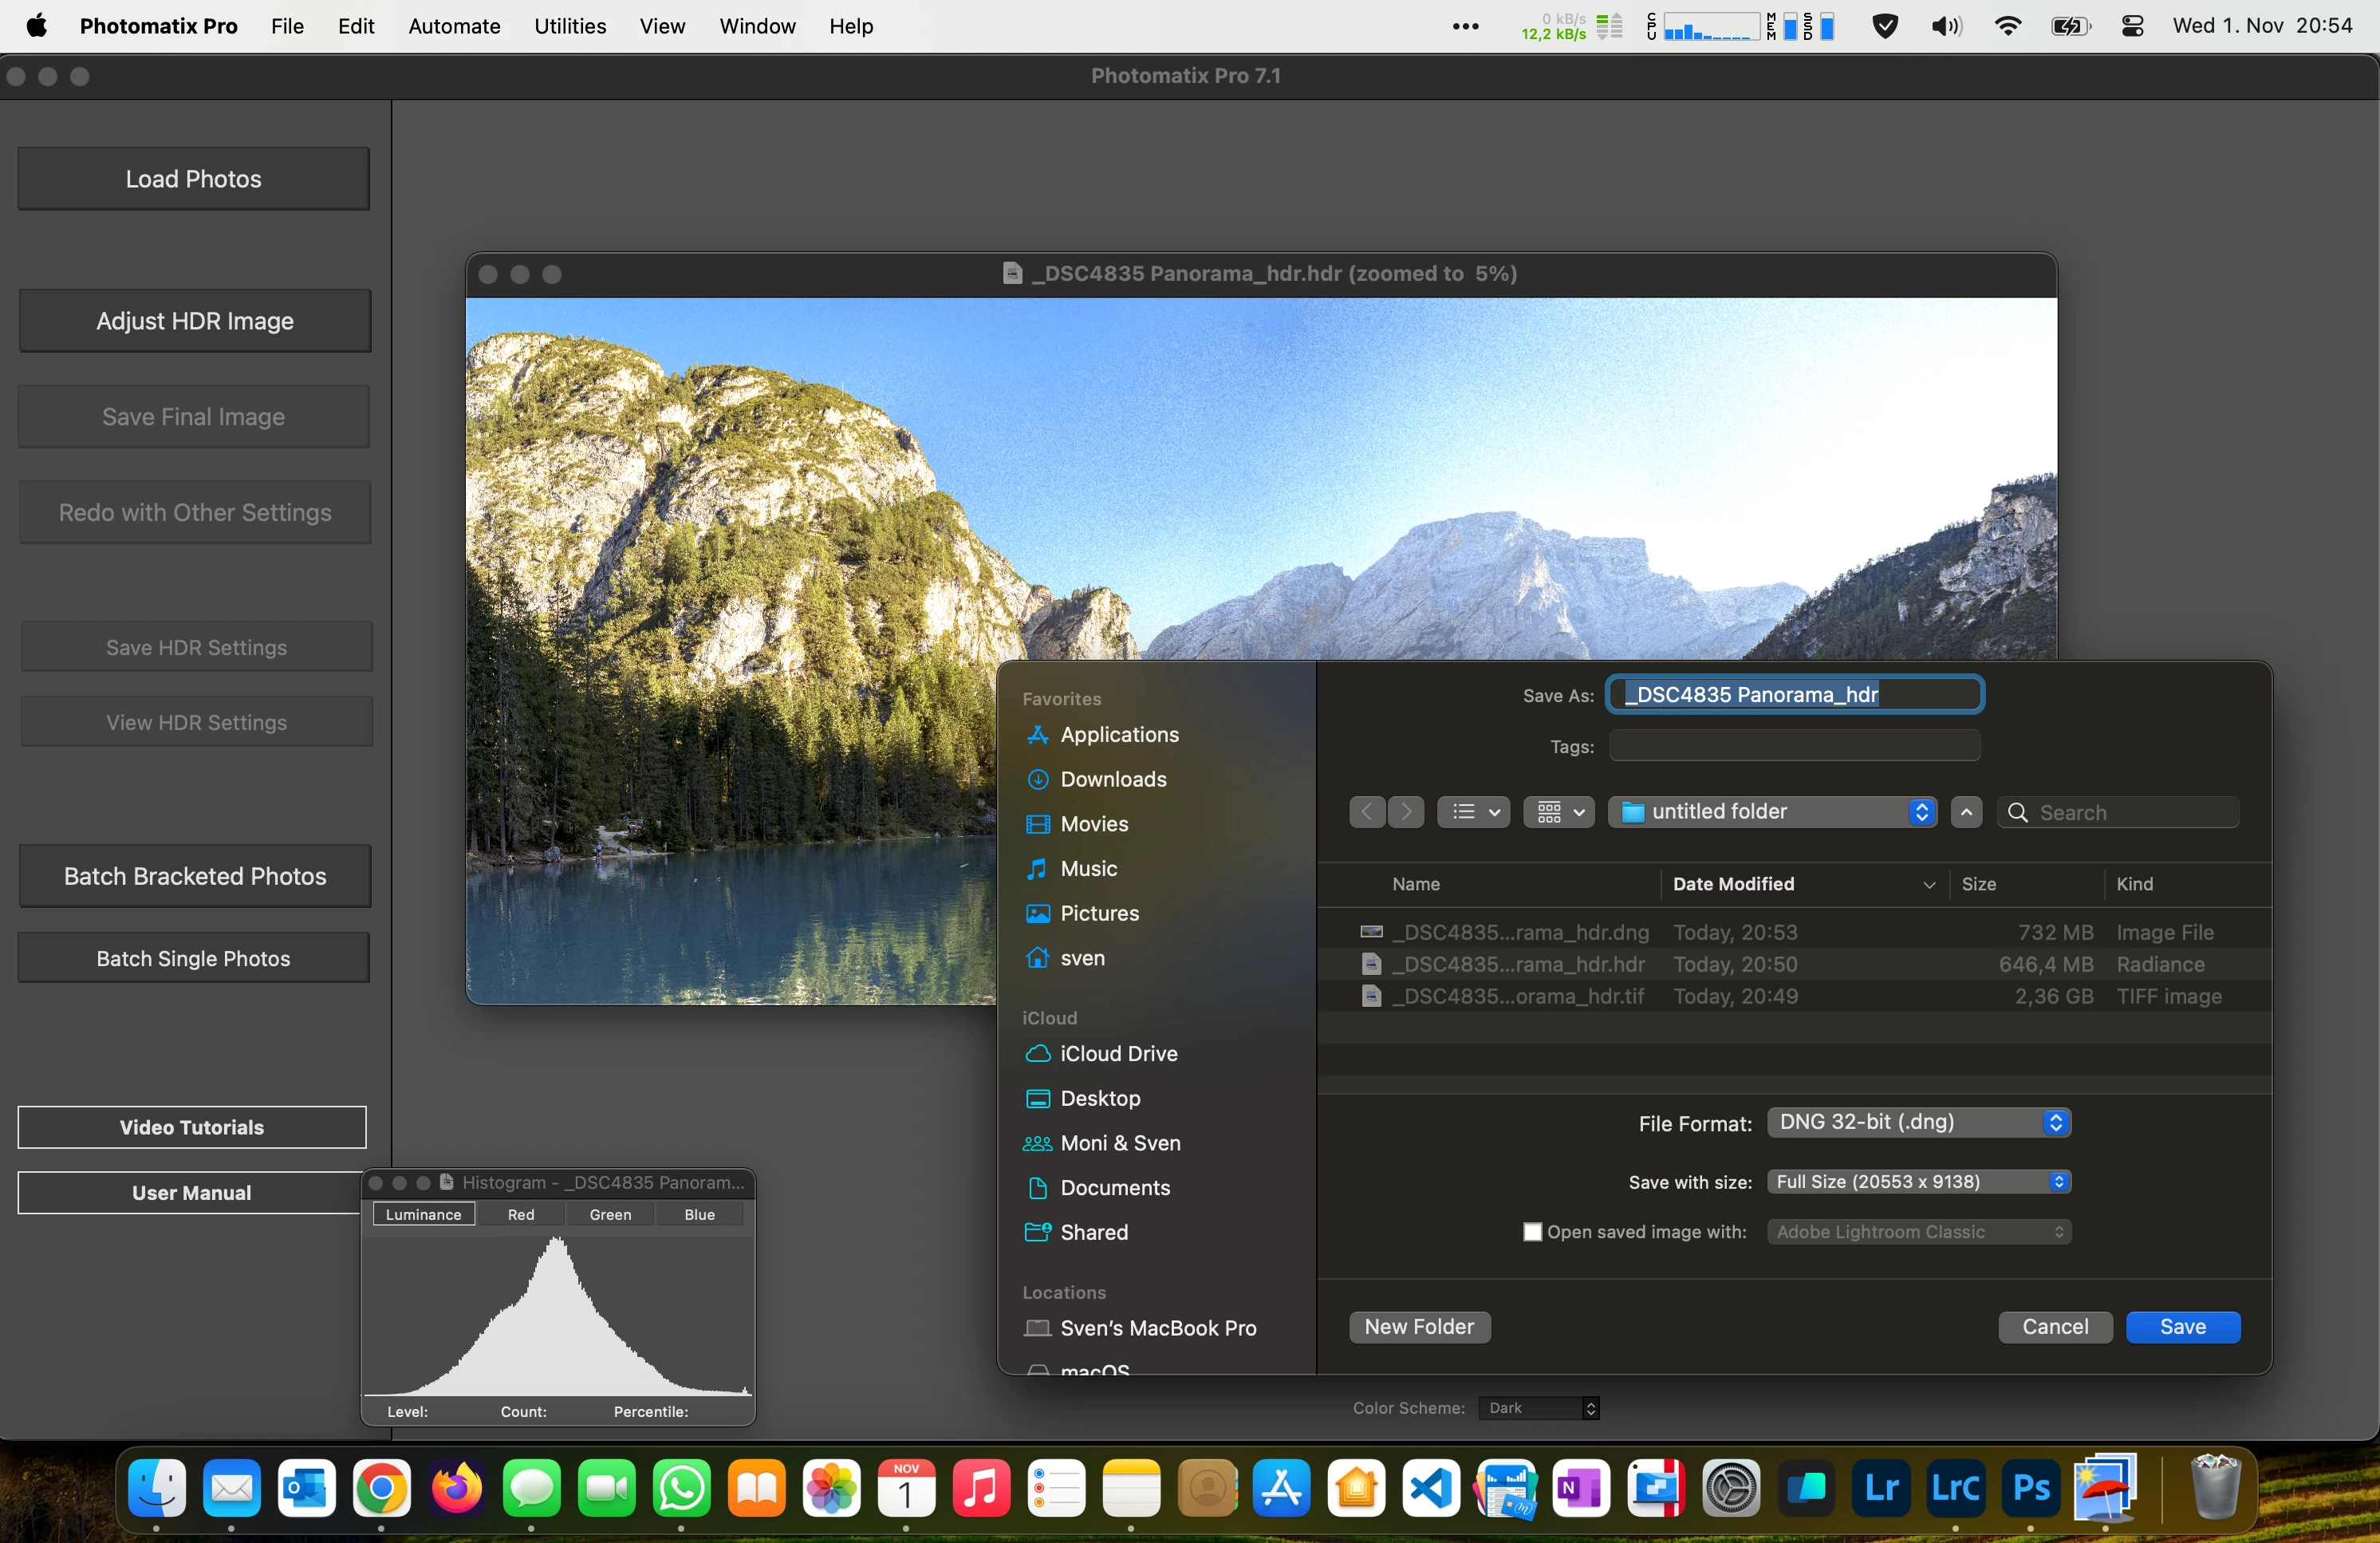This screenshot has height=1543, width=2380.
Task: Open Photoshop from the dock
Action: pos(2030,1488)
